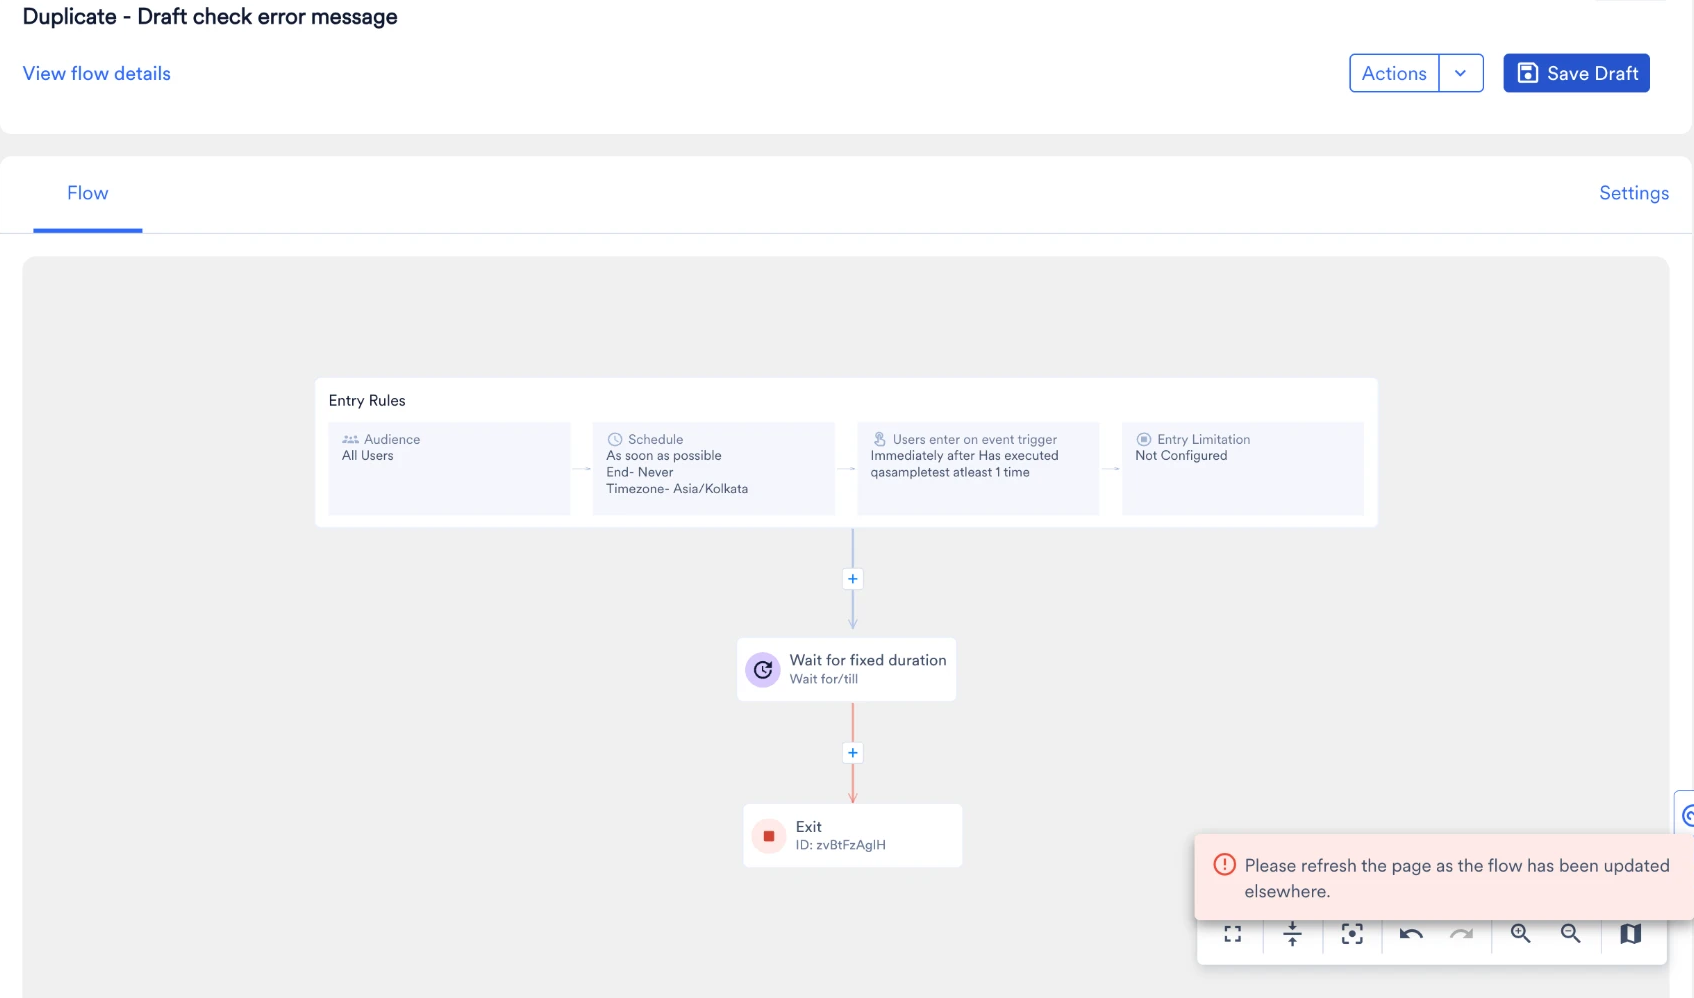
Task: Click the 'End- Never' schedule text
Action: click(640, 472)
